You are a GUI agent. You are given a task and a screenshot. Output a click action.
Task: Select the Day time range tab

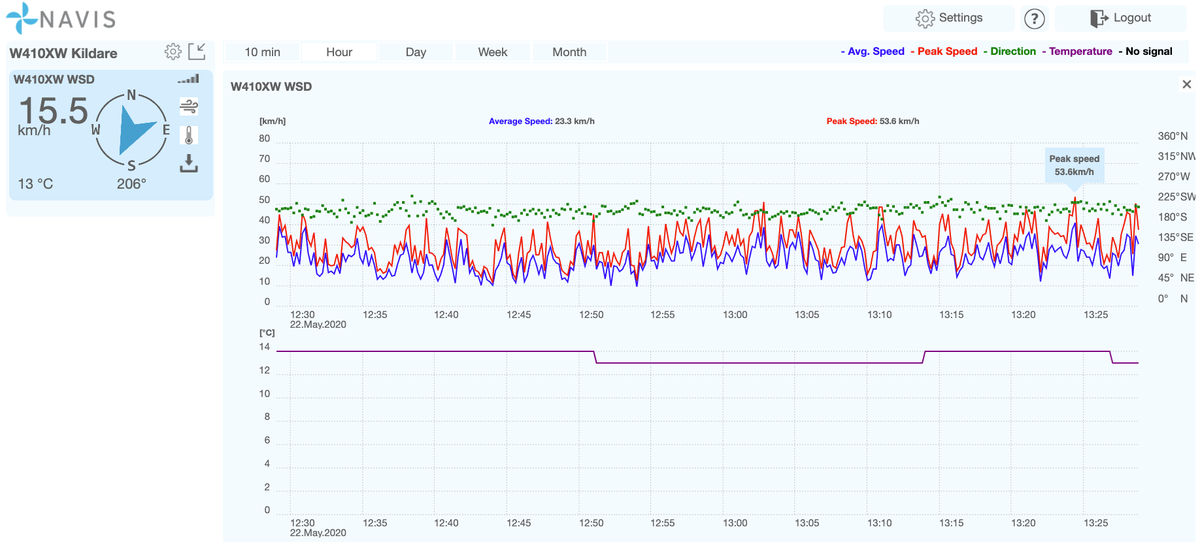[x=416, y=52]
